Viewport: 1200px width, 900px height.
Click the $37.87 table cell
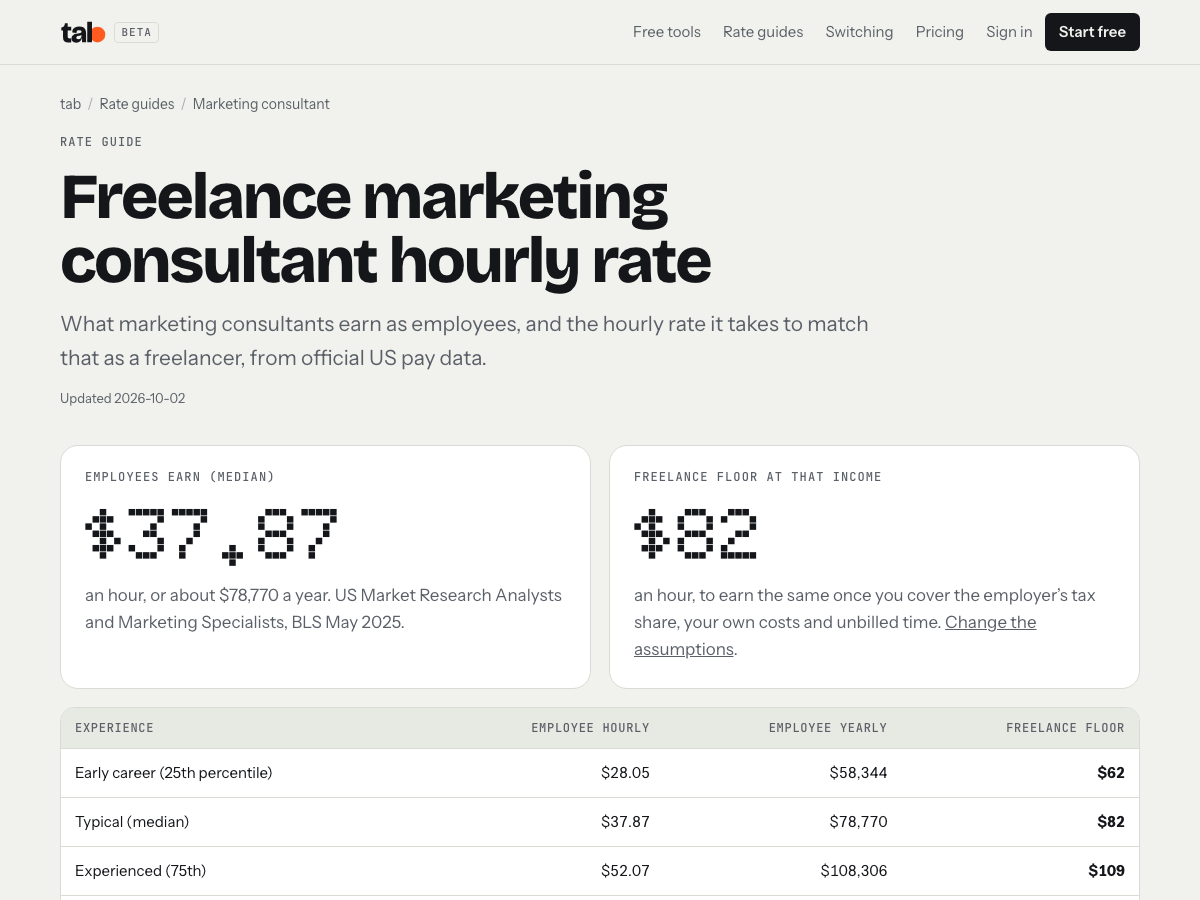coord(625,822)
